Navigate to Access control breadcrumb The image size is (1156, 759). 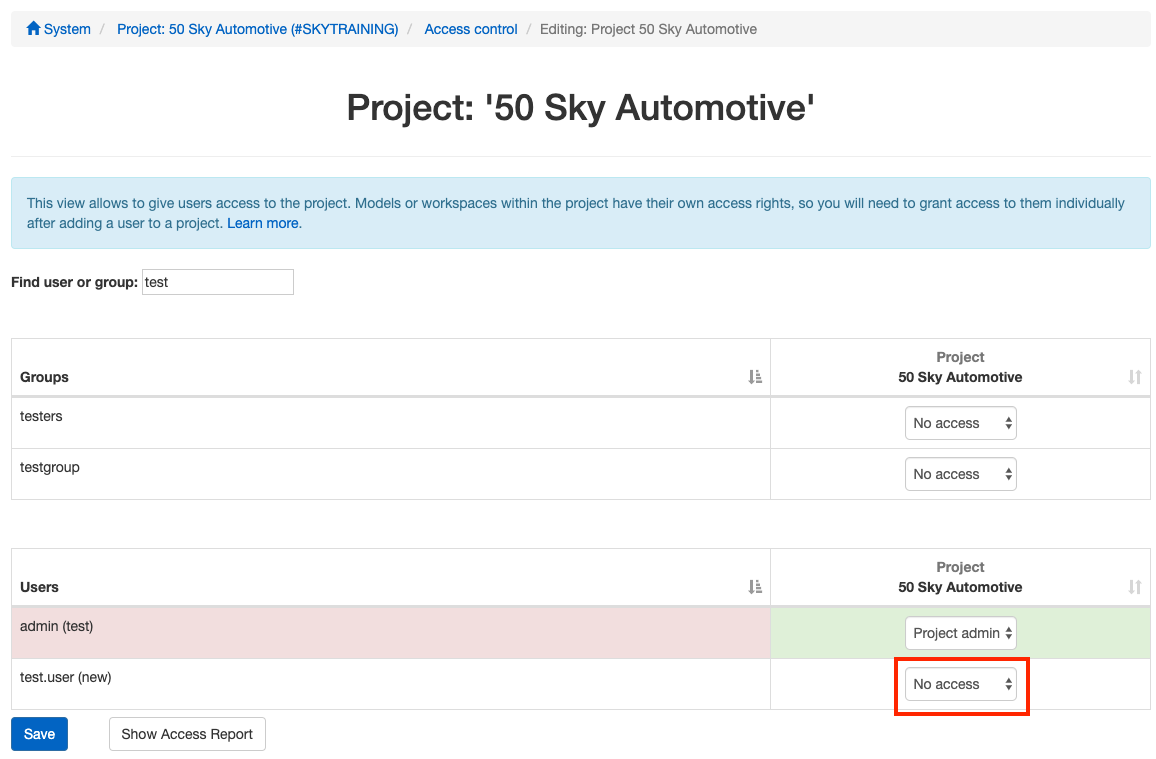coord(471,29)
